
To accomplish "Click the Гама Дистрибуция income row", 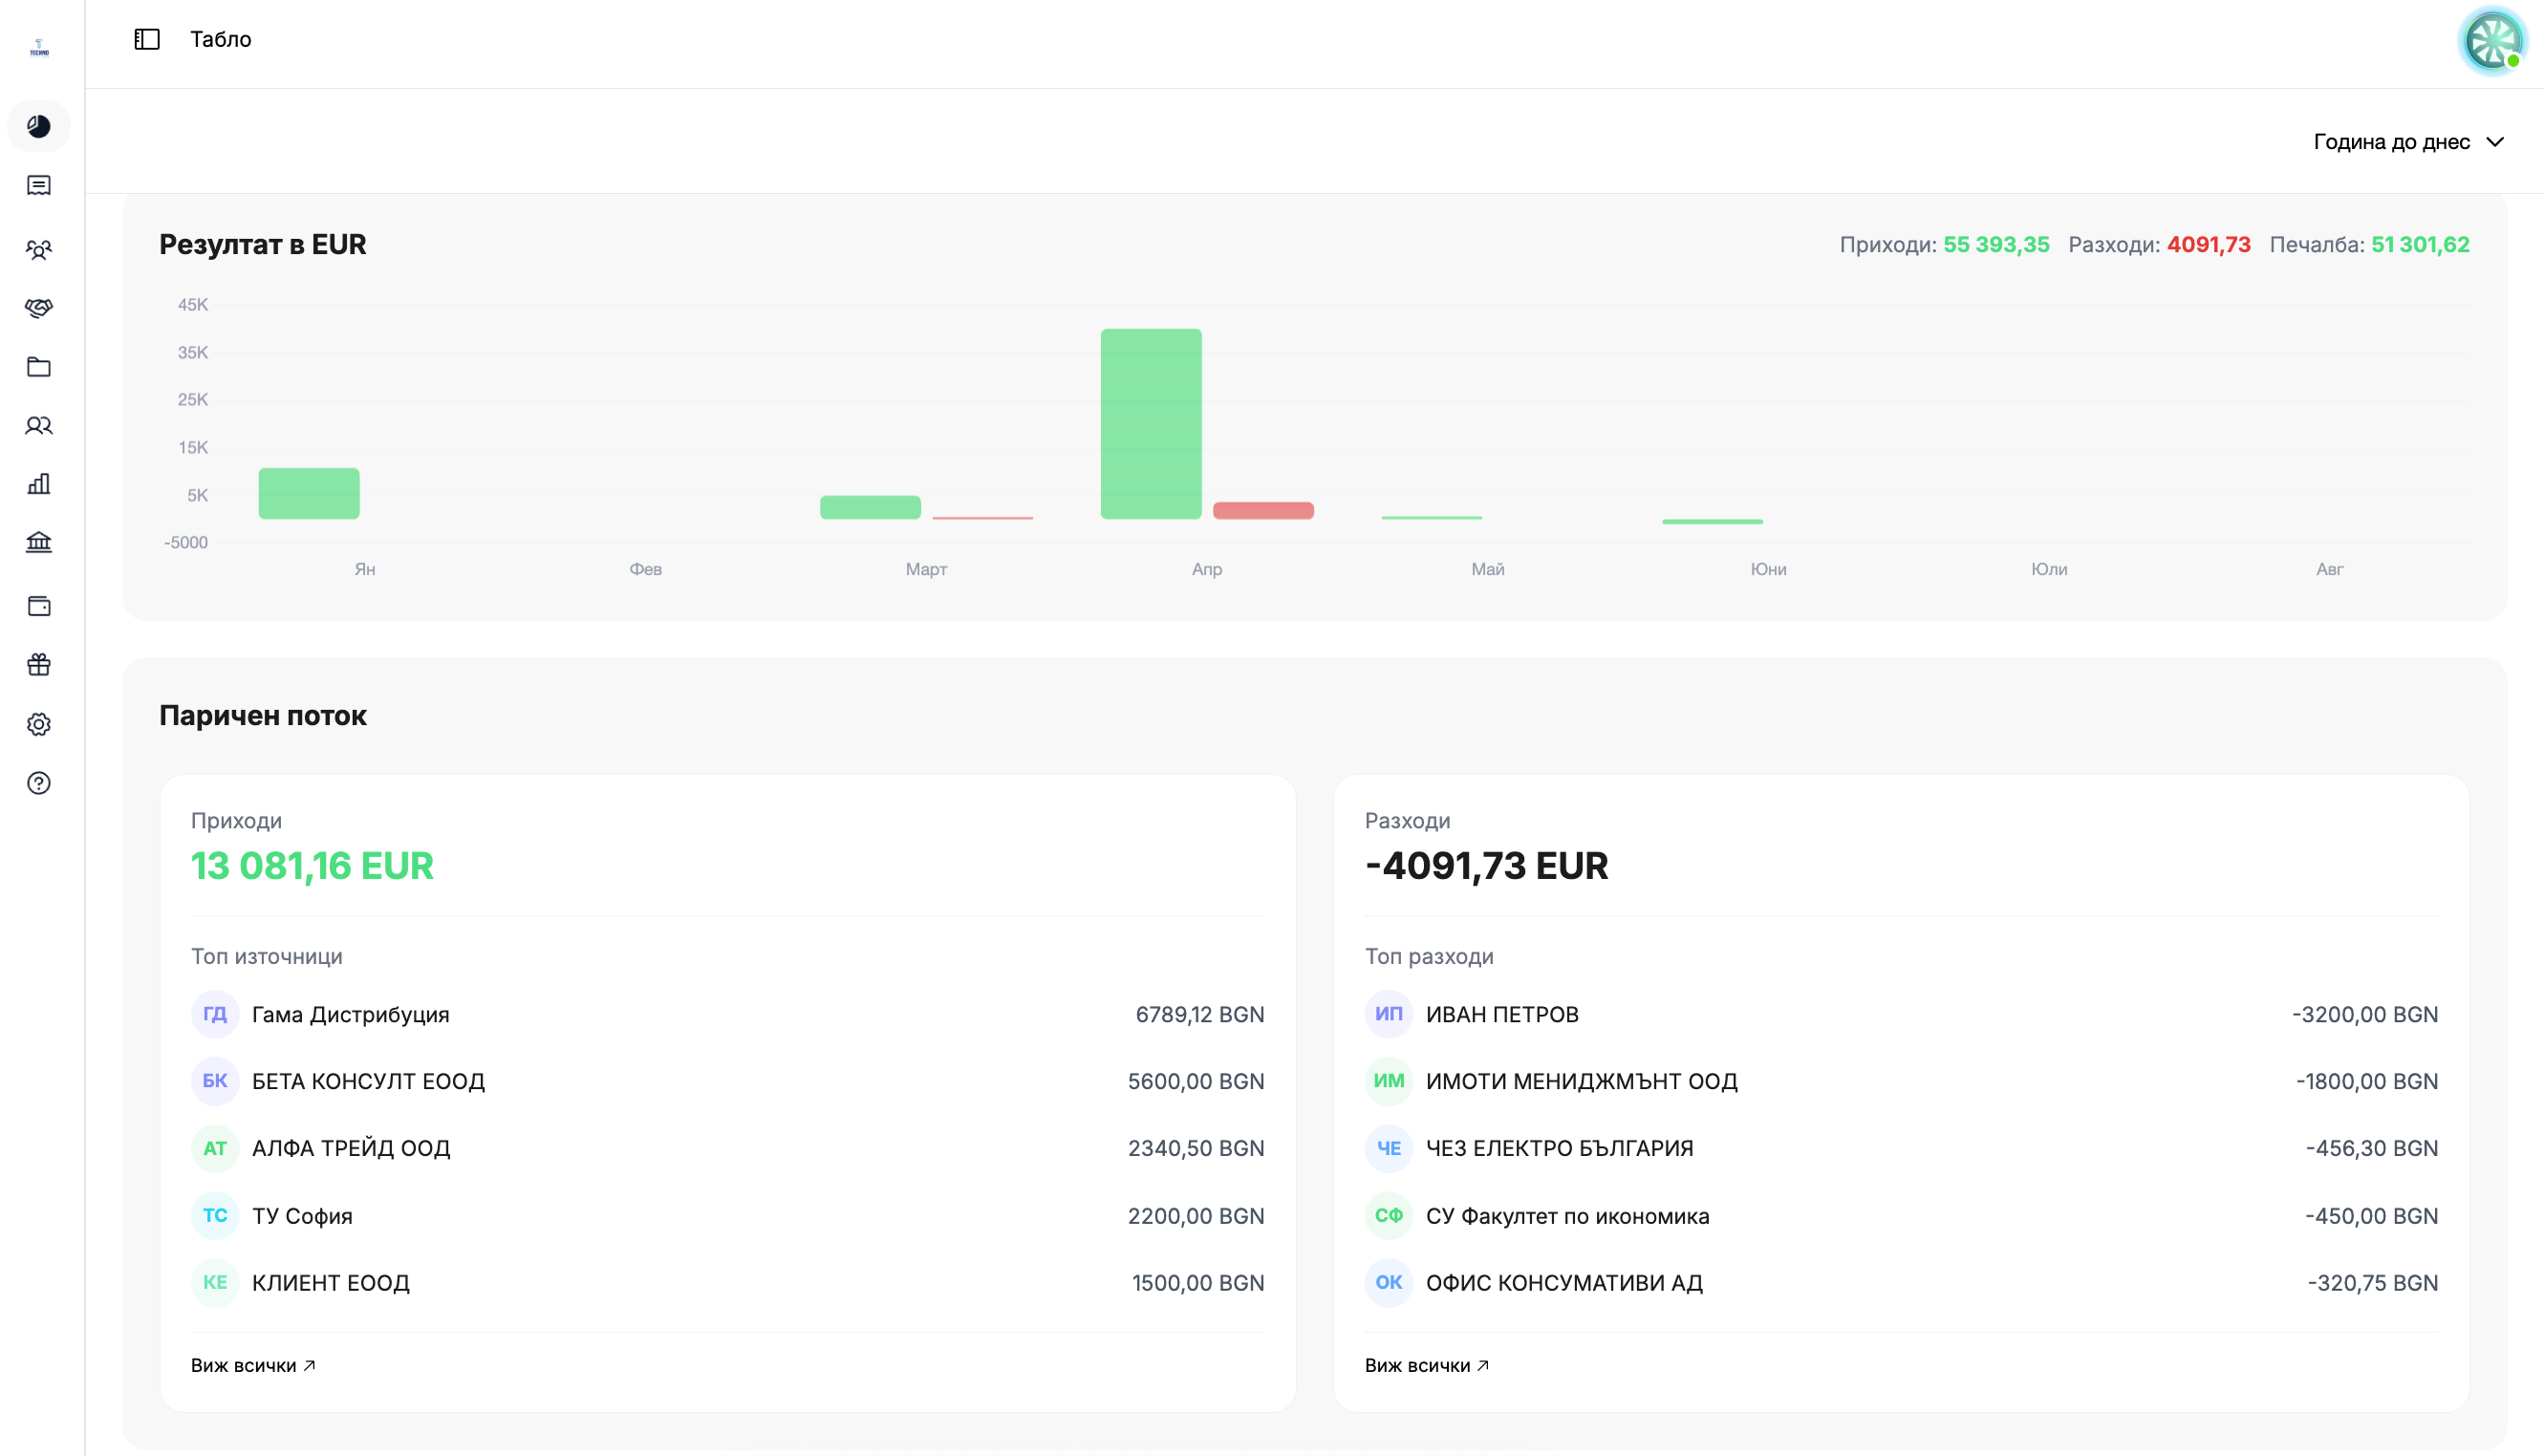I will click(728, 1014).
